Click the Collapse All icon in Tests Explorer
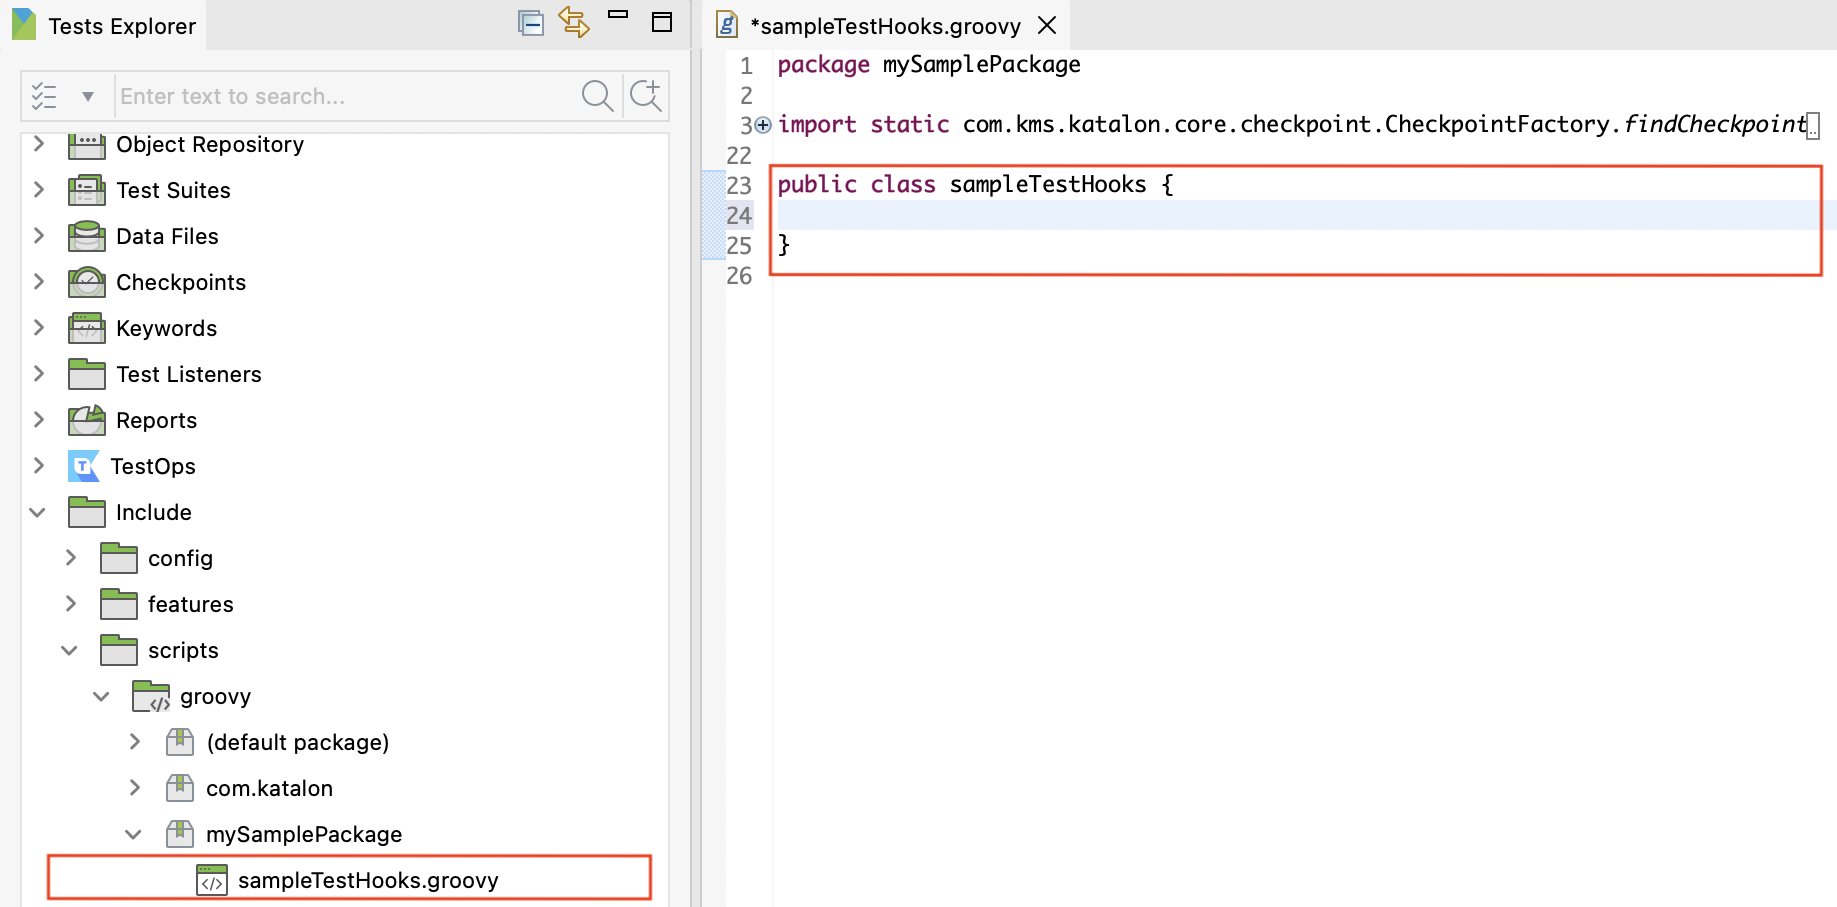 [530, 23]
